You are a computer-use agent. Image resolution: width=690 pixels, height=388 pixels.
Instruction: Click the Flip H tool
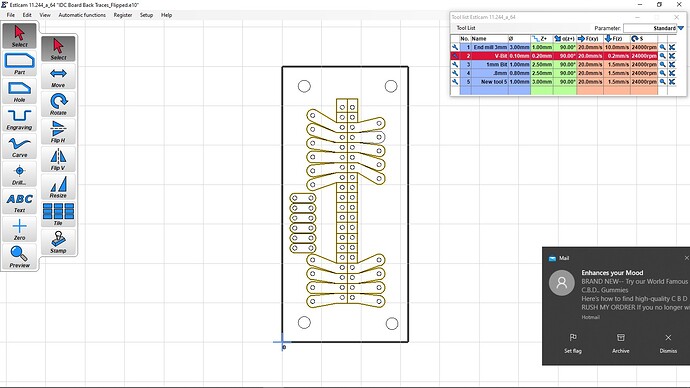point(58,132)
